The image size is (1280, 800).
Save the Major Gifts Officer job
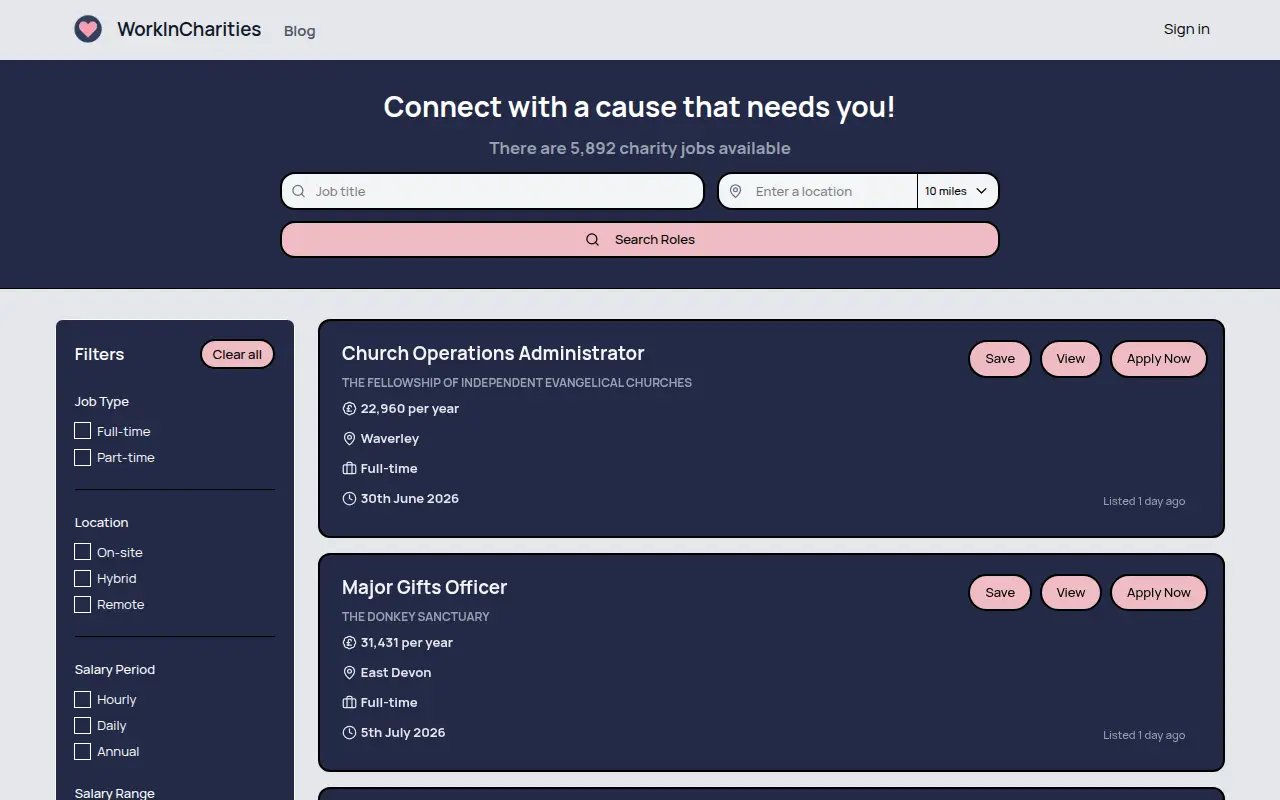click(1000, 593)
